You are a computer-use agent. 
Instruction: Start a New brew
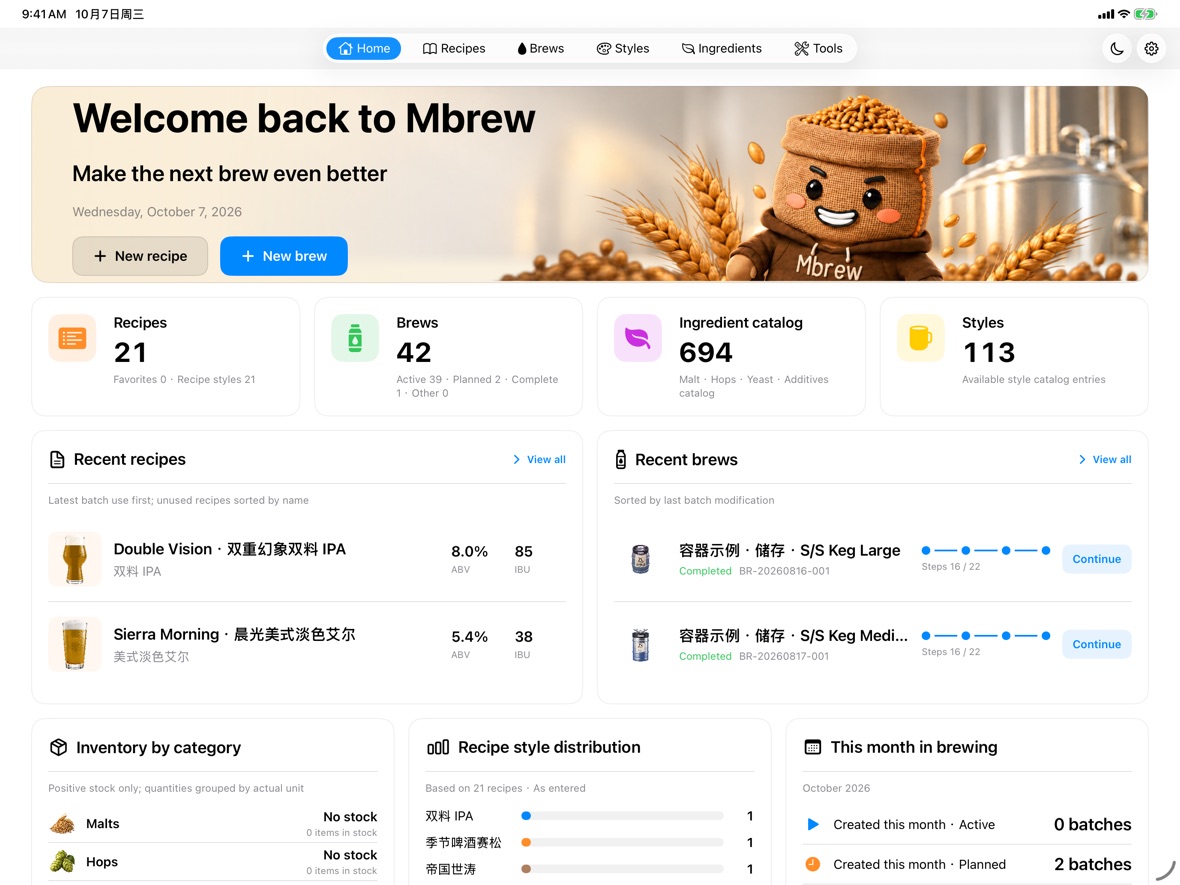tap(284, 256)
